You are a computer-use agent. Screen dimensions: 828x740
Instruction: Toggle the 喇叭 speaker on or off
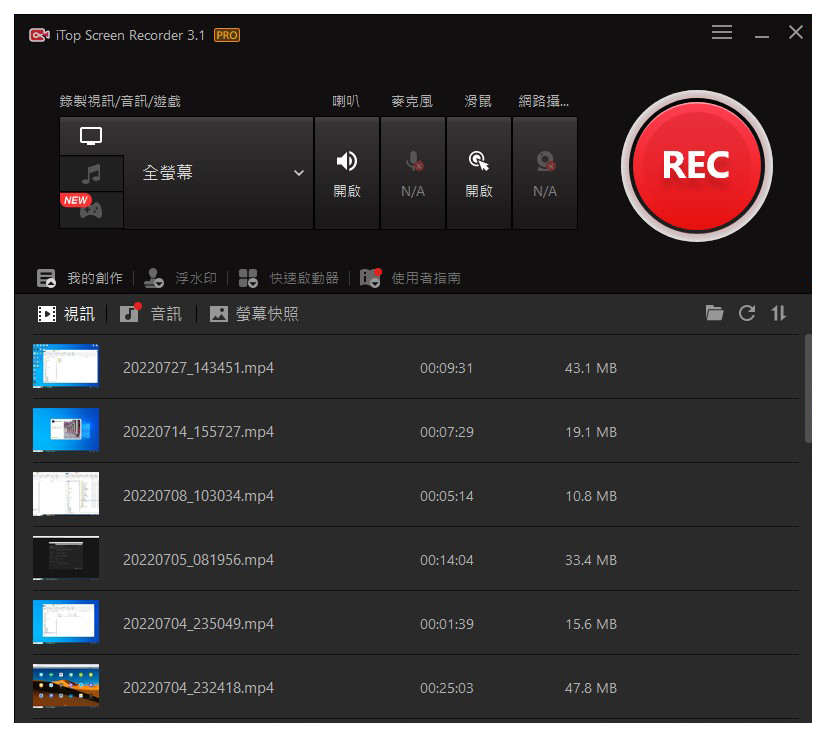[347, 173]
